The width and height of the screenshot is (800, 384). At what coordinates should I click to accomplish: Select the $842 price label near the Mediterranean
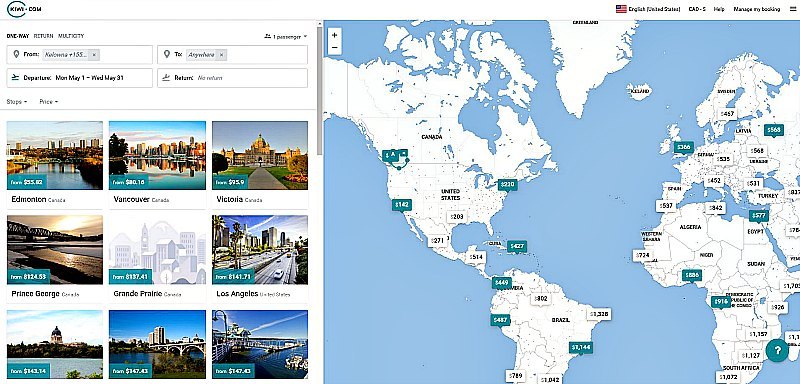716,208
